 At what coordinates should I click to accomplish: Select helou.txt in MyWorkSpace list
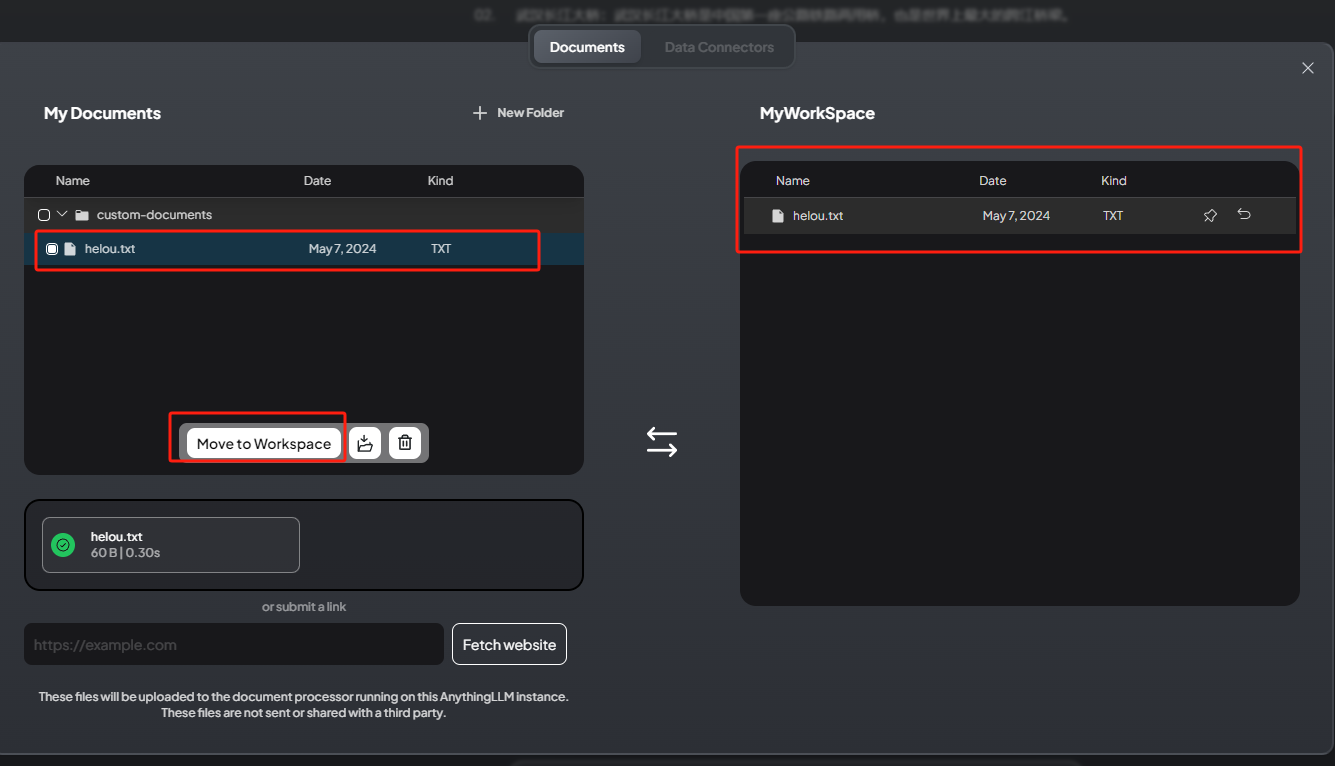coord(818,216)
